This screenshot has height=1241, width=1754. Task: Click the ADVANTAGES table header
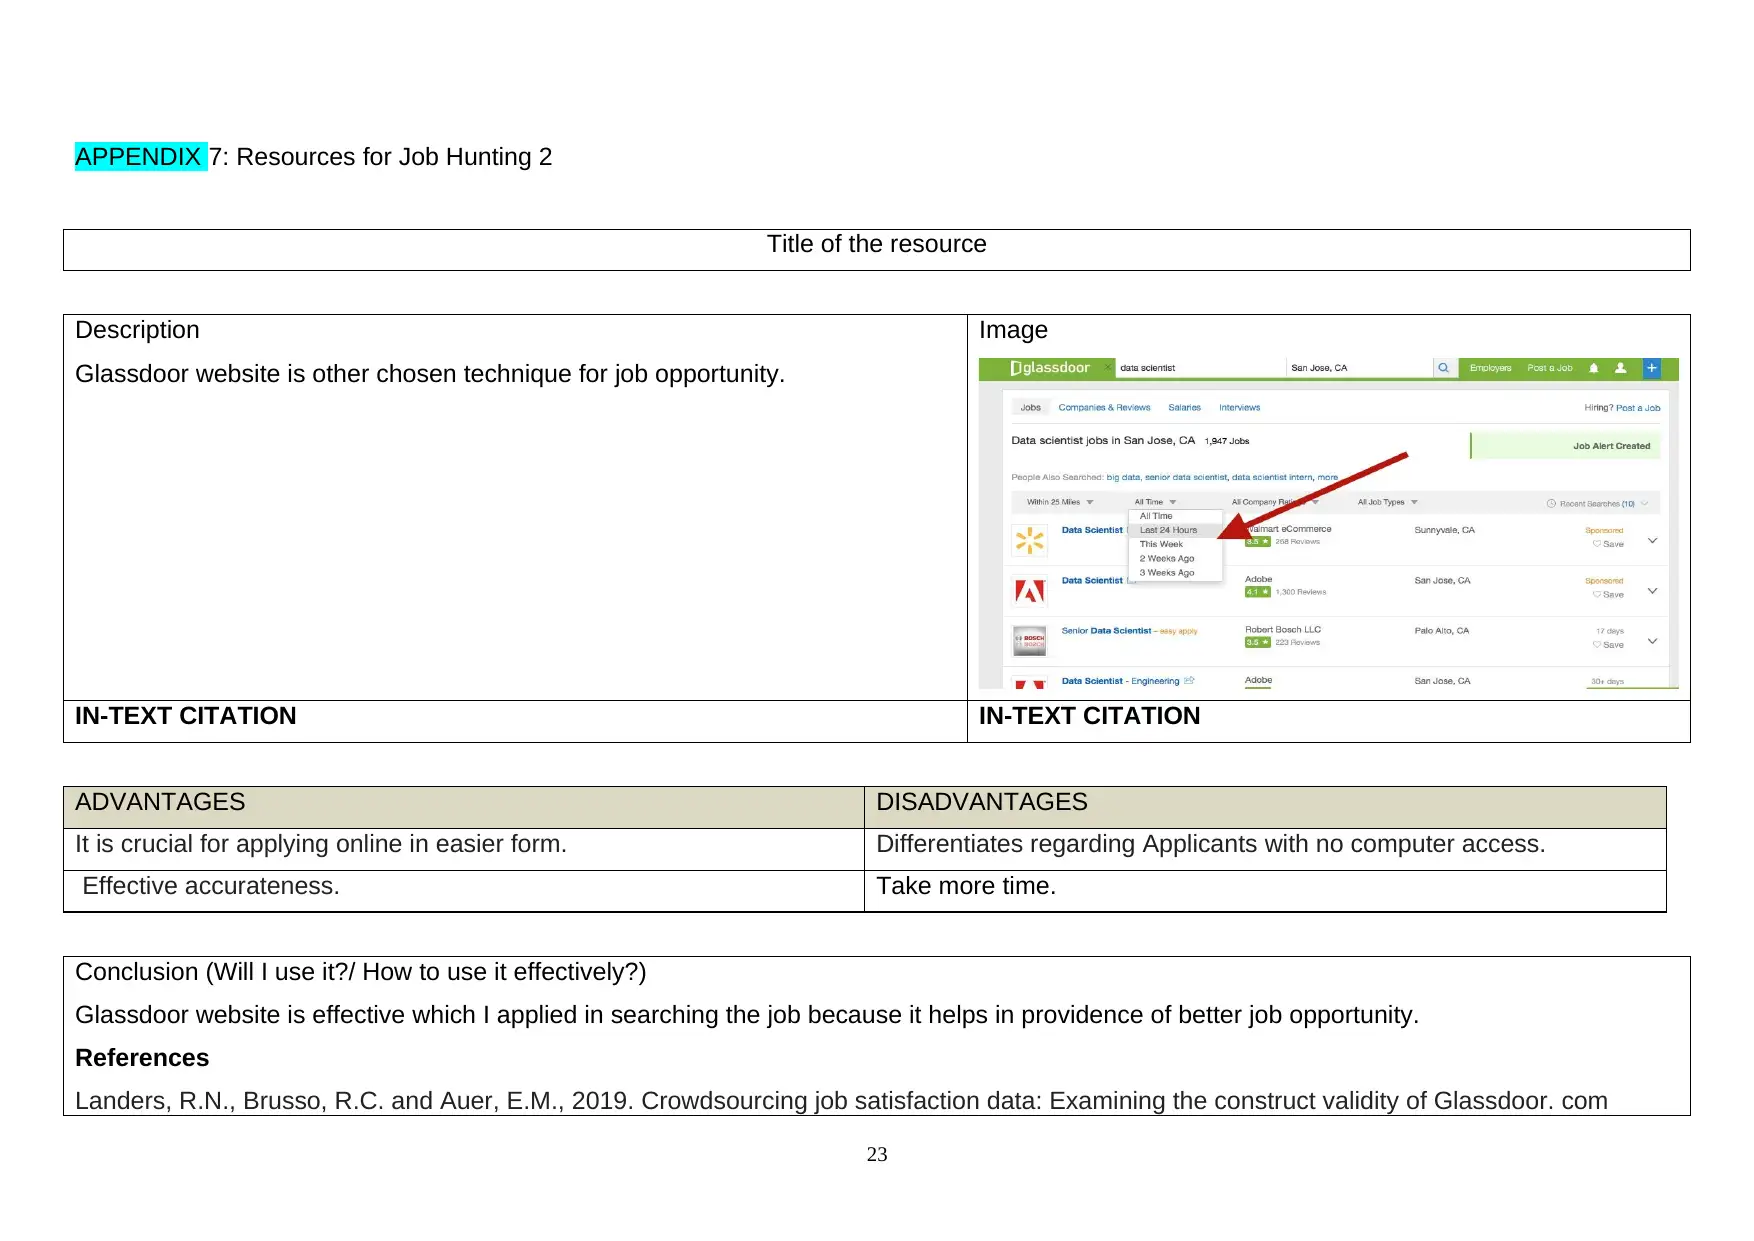tap(463, 807)
